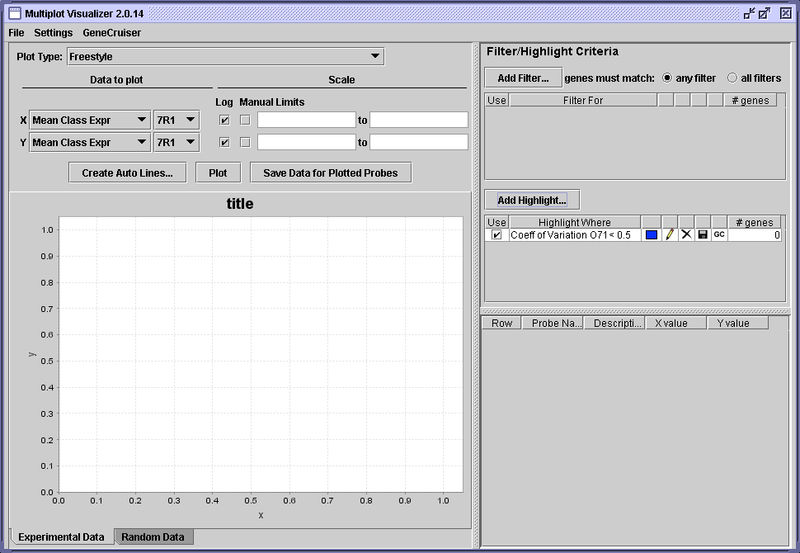Click the # genes header in filter table
Viewport: 800px width, 553px height.
pos(750,100)
